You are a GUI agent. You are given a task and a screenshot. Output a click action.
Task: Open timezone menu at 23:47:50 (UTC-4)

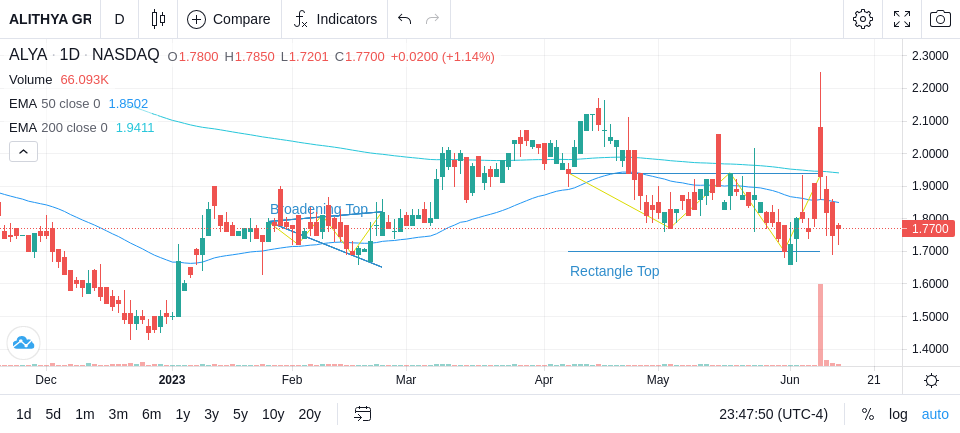(773, 415)
